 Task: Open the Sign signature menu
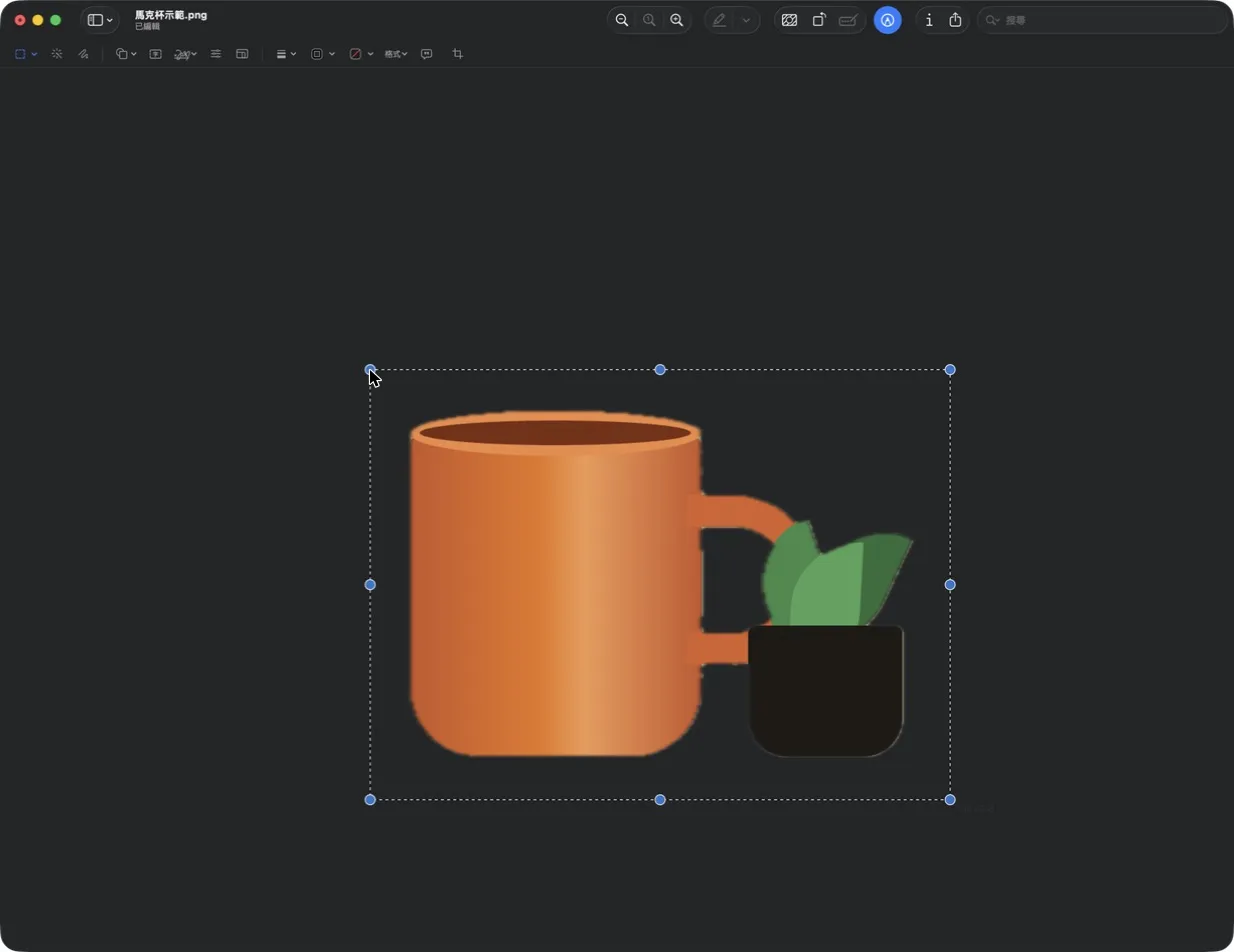(185, 54)
